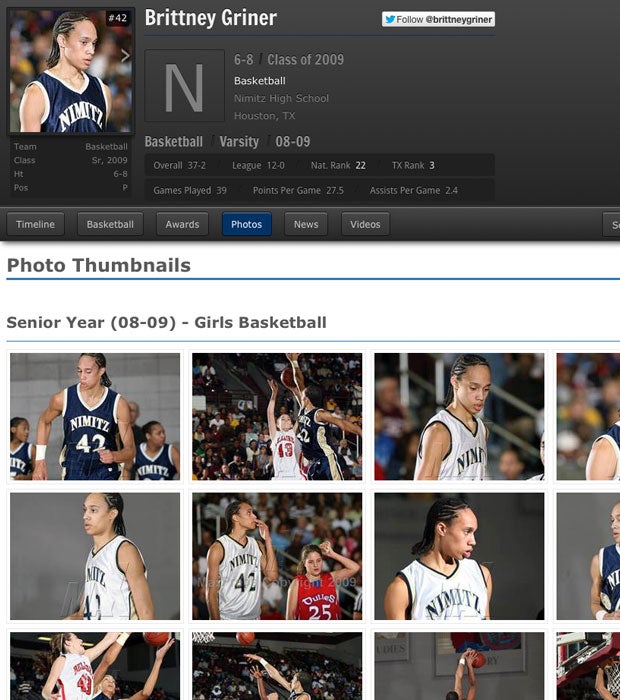Click the 08-09 season label
This screenshot has width=620, height=700.
coord(293,142)
